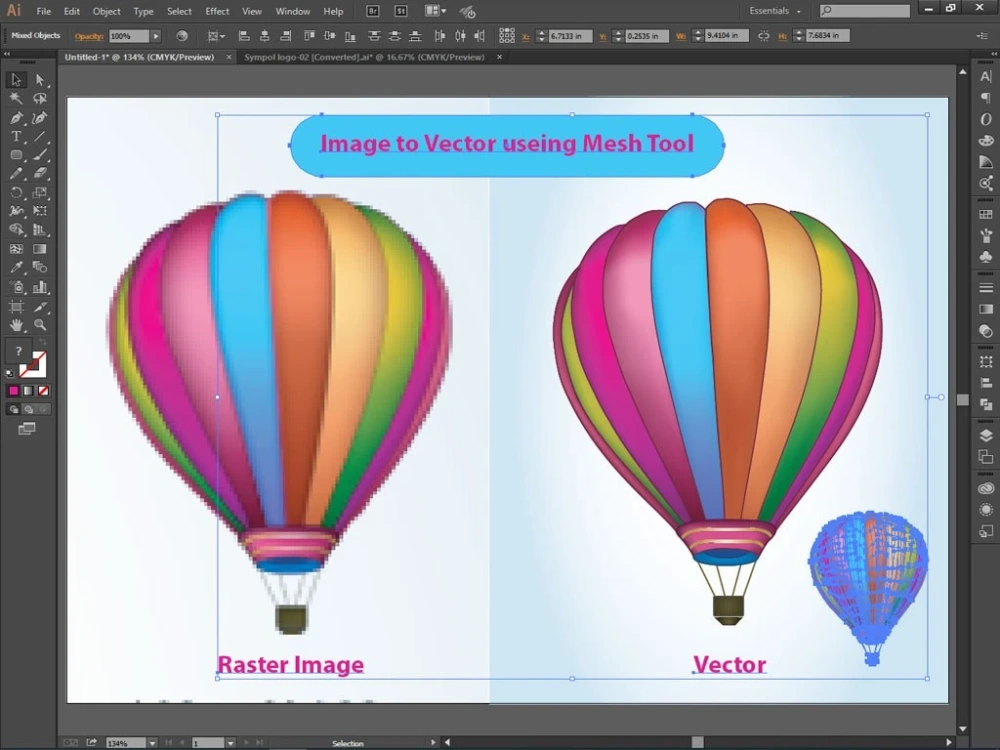Open the Layers panel icon

pyautogui.click(x=986, y=436)
